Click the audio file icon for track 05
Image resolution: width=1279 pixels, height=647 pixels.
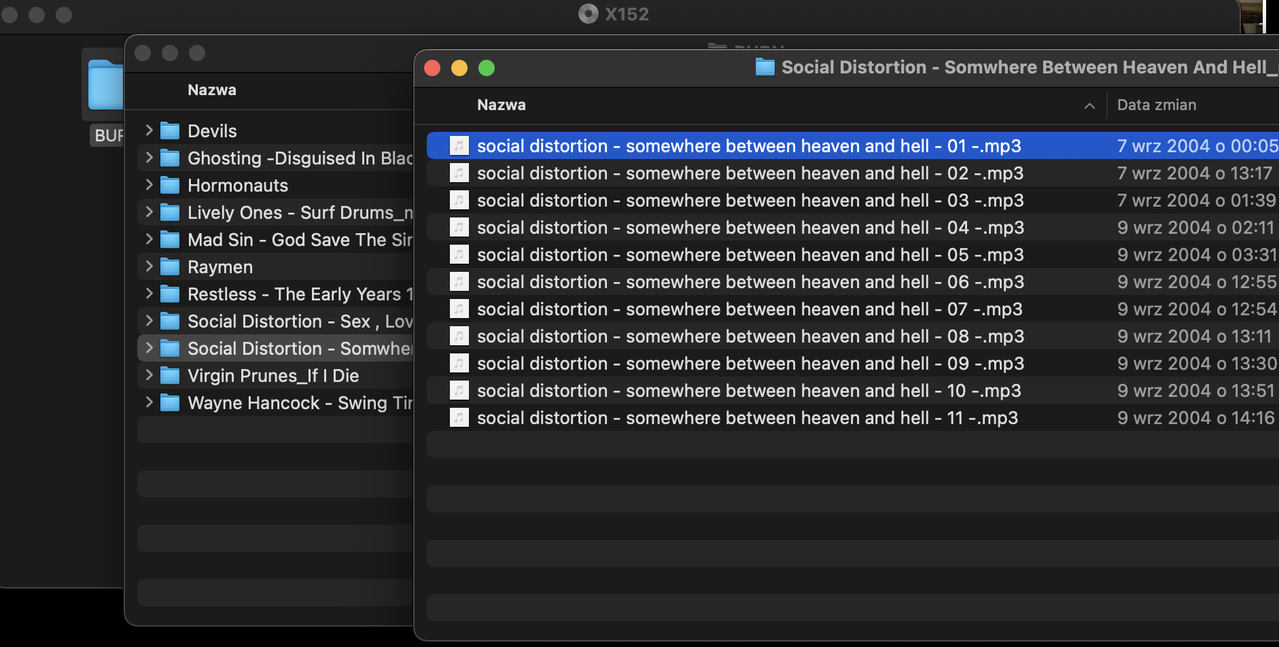pyautogui.click(x=459, y=255)
